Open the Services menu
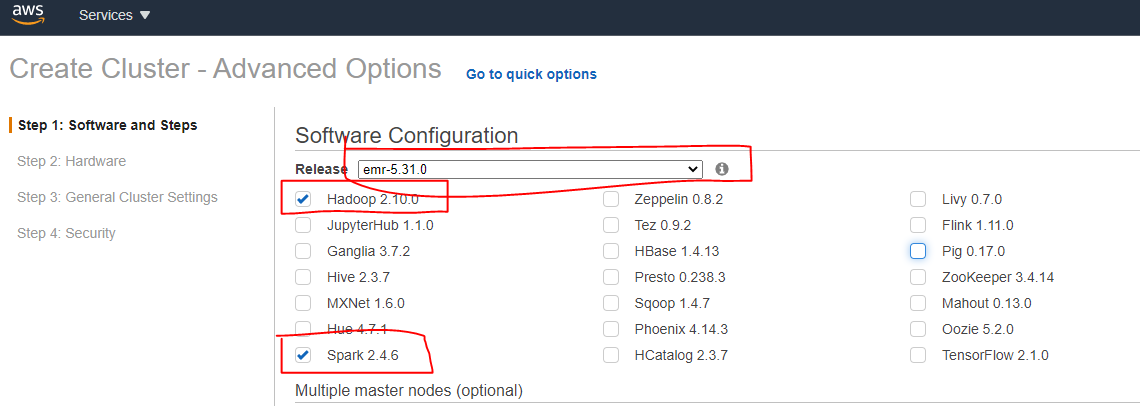1140x406 pixels. [x=115, y=15]
